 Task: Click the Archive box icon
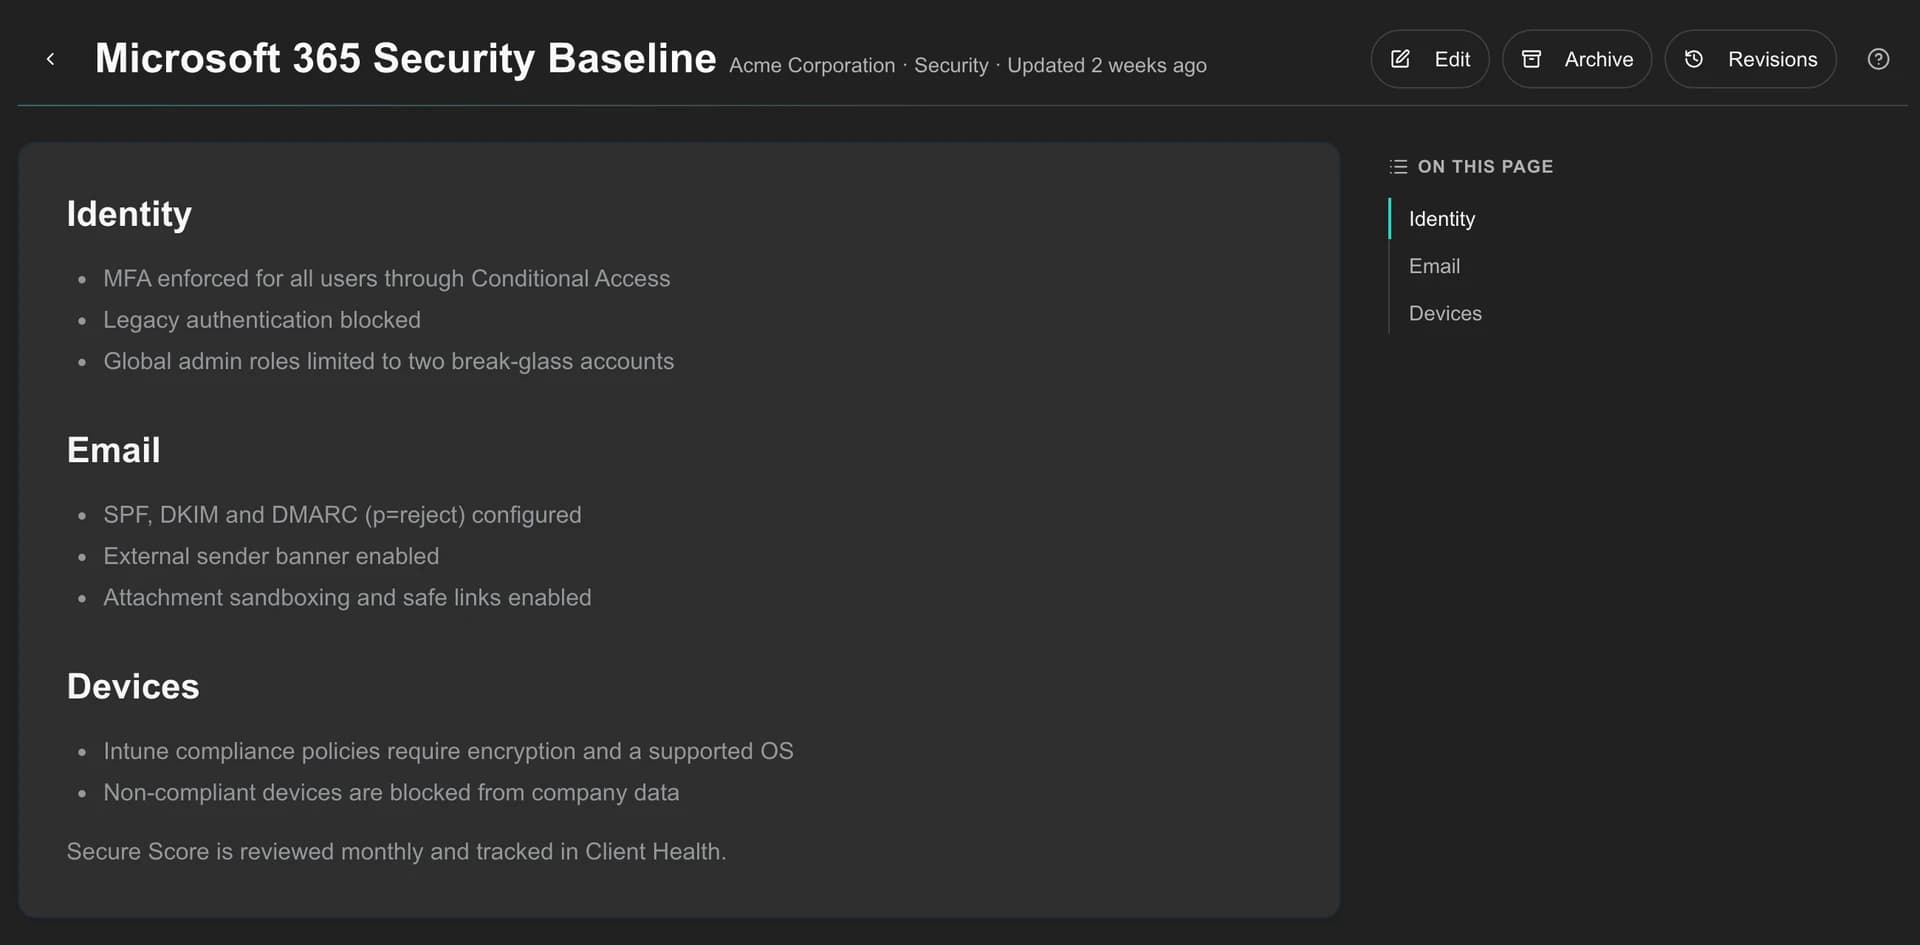[1531, 59]
